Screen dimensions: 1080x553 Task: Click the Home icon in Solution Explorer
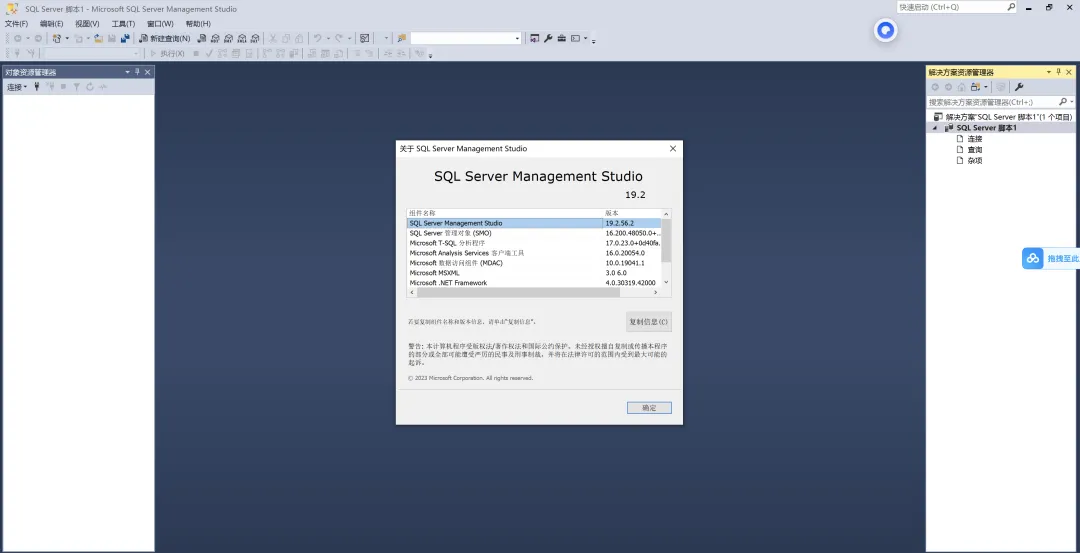[962, 87]
